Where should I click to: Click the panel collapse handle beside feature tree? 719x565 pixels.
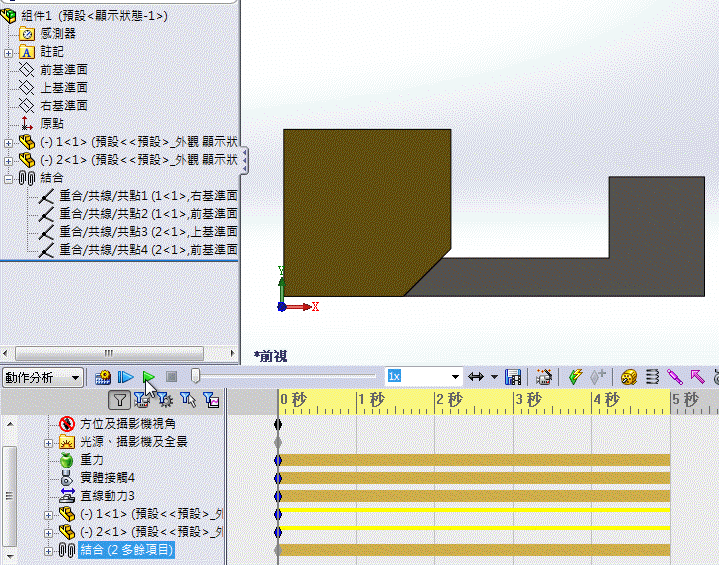(x=244, y=161)
